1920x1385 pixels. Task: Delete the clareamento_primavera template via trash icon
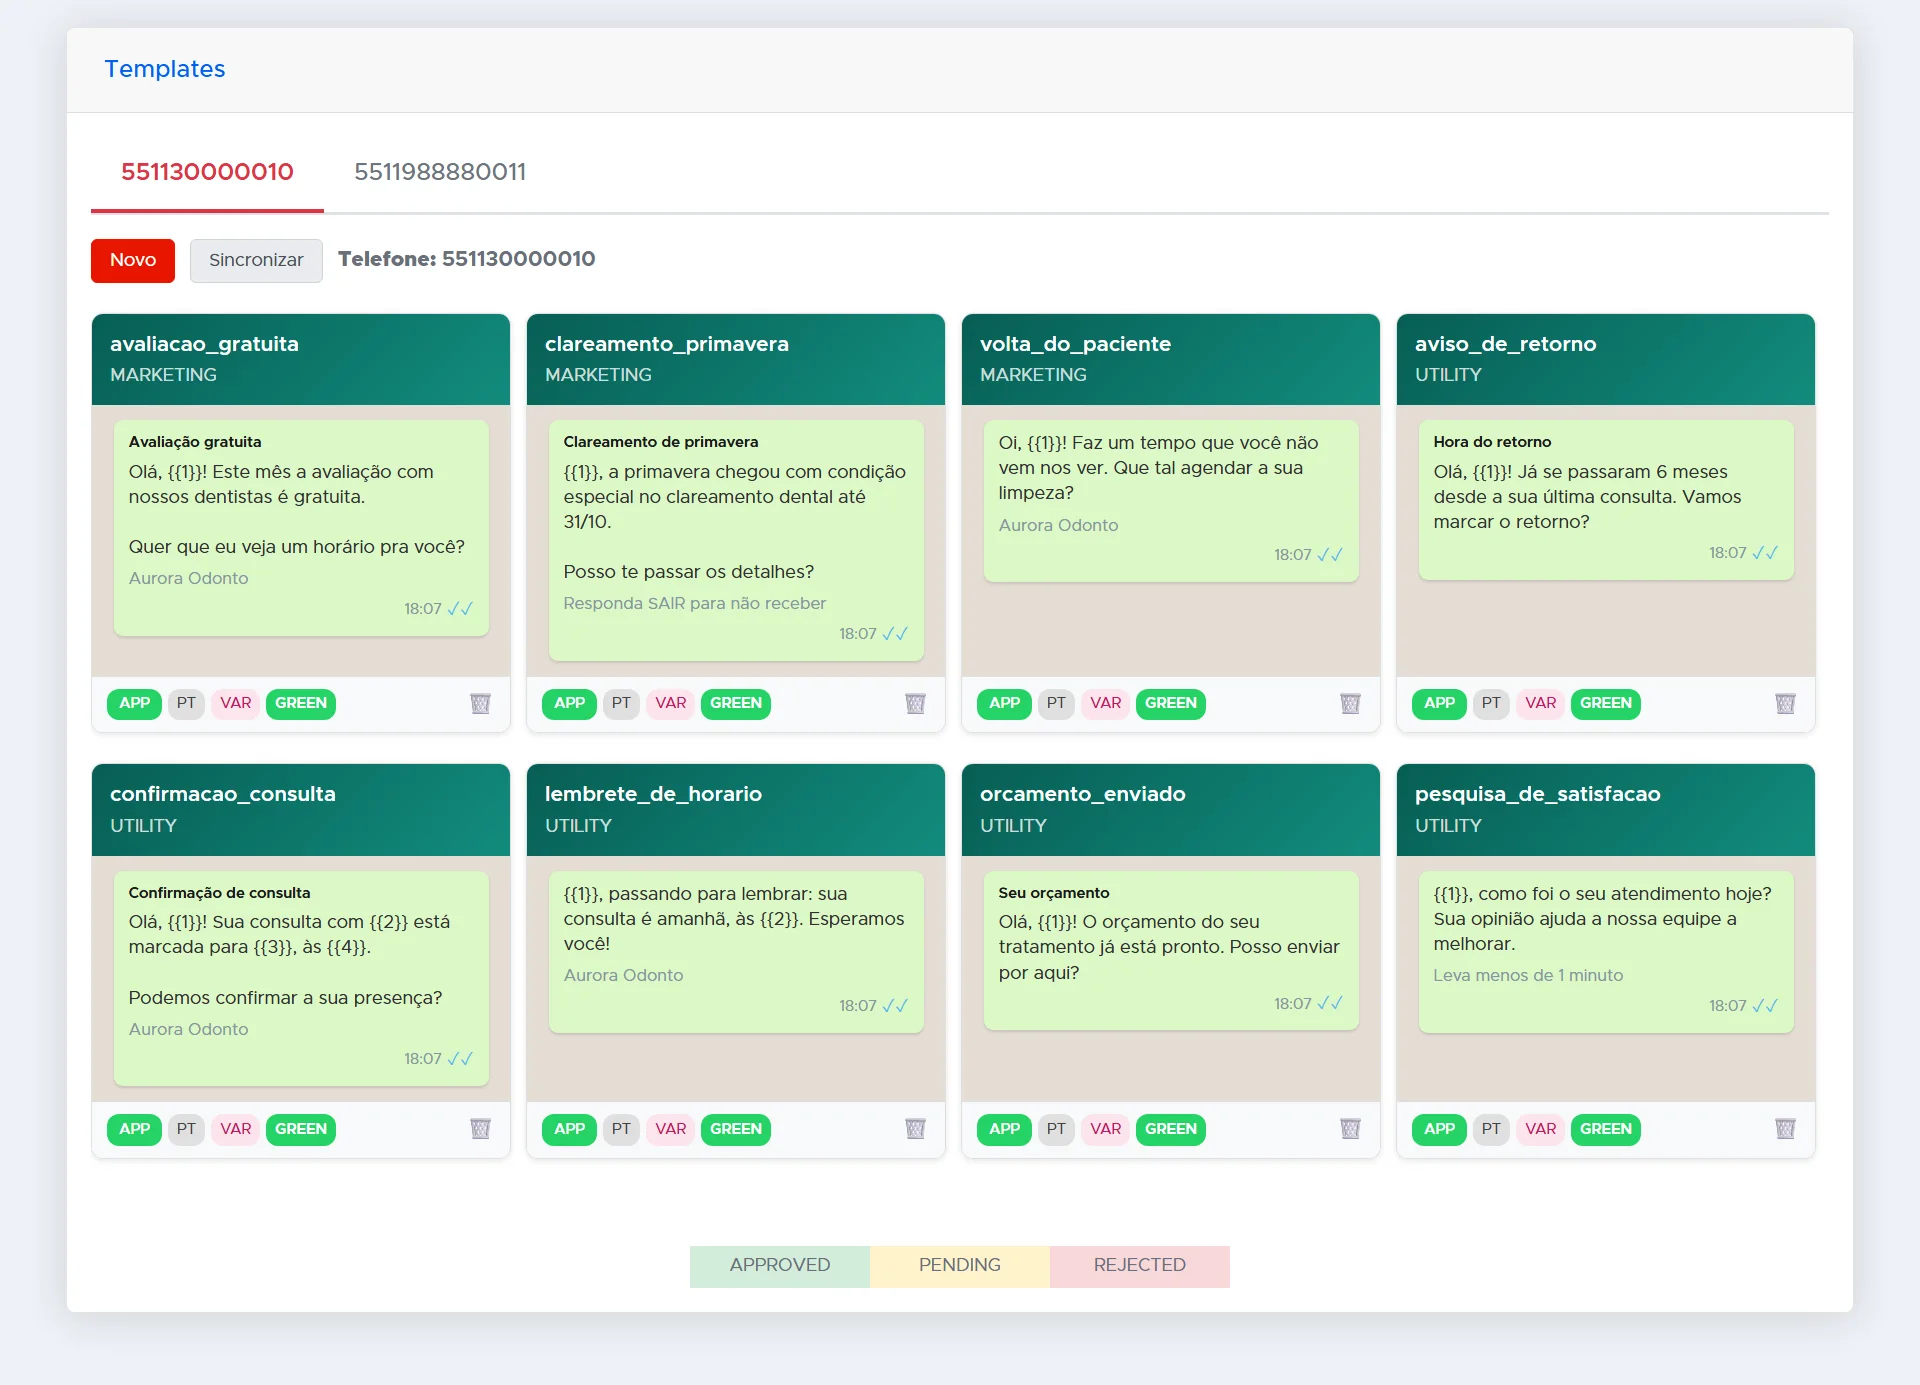(915, 704)
